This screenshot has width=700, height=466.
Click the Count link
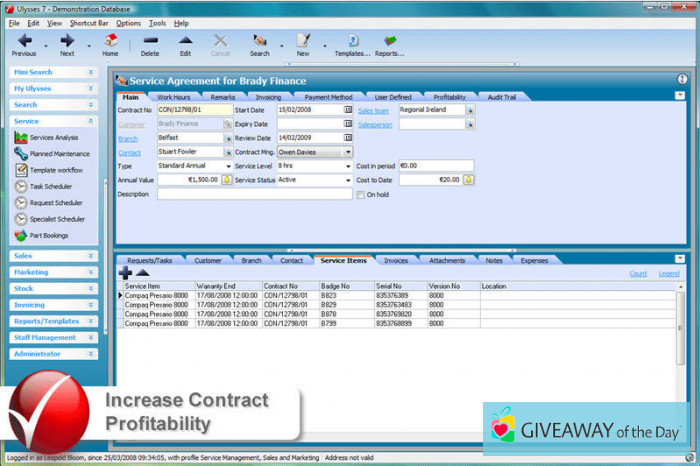coord(637,273)
